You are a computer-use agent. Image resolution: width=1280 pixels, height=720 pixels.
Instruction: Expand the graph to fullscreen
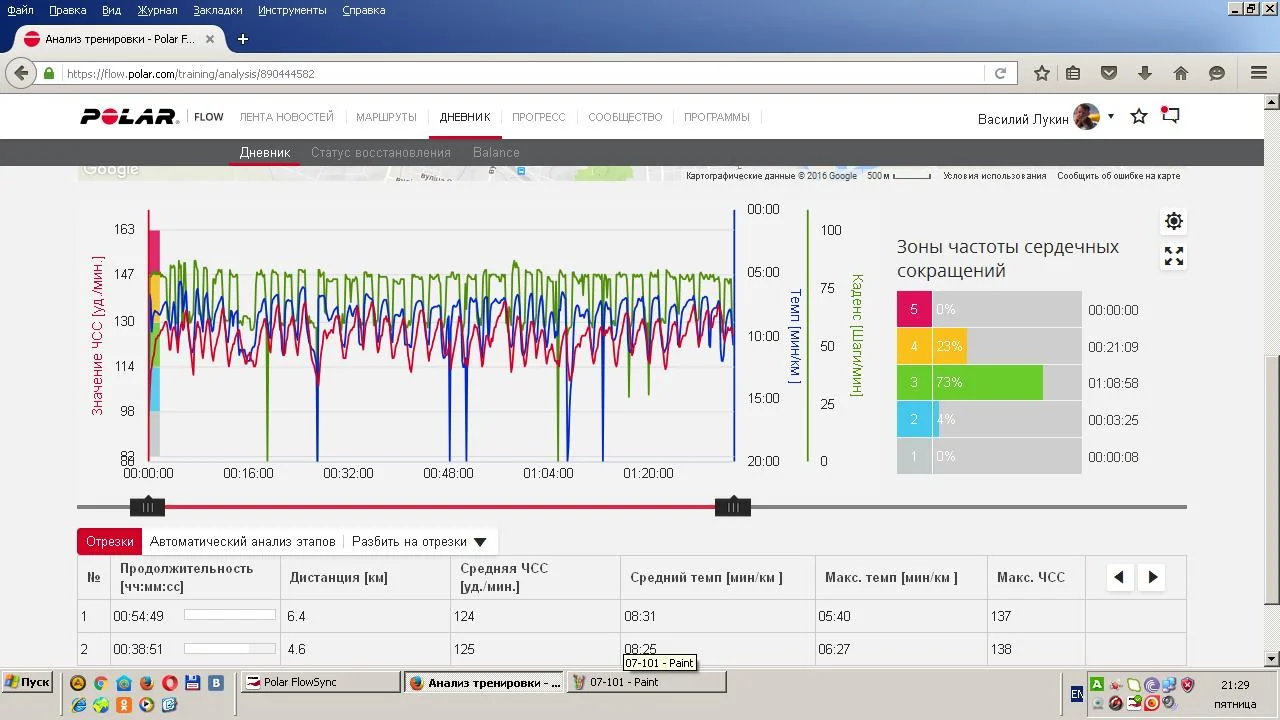[x=1174, y=257]
